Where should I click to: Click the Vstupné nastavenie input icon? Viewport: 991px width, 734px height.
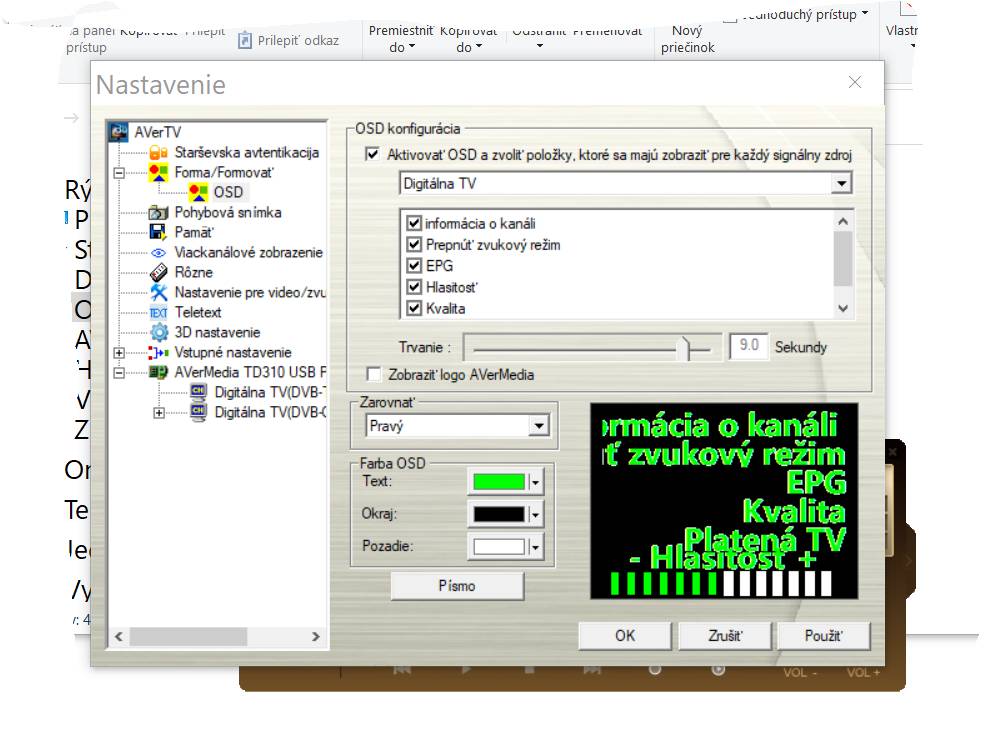tap(159, 352)
